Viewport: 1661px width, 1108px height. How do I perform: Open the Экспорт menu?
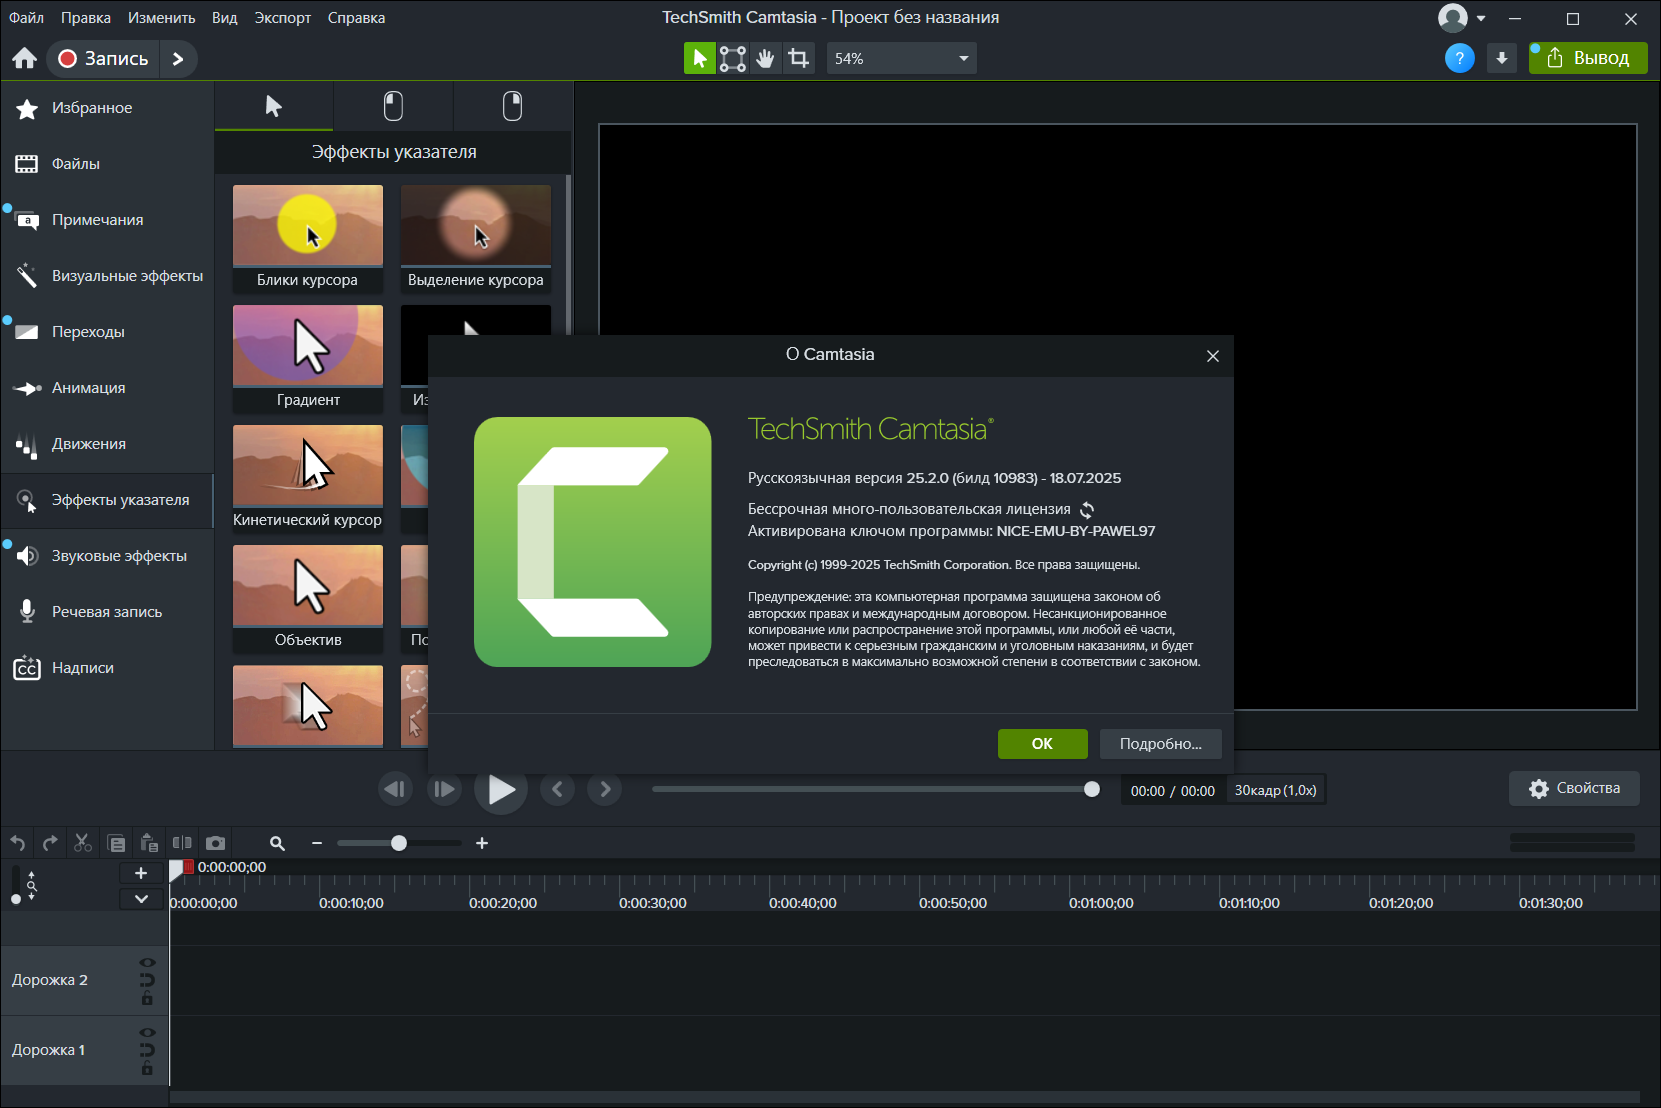pos(282,18)
